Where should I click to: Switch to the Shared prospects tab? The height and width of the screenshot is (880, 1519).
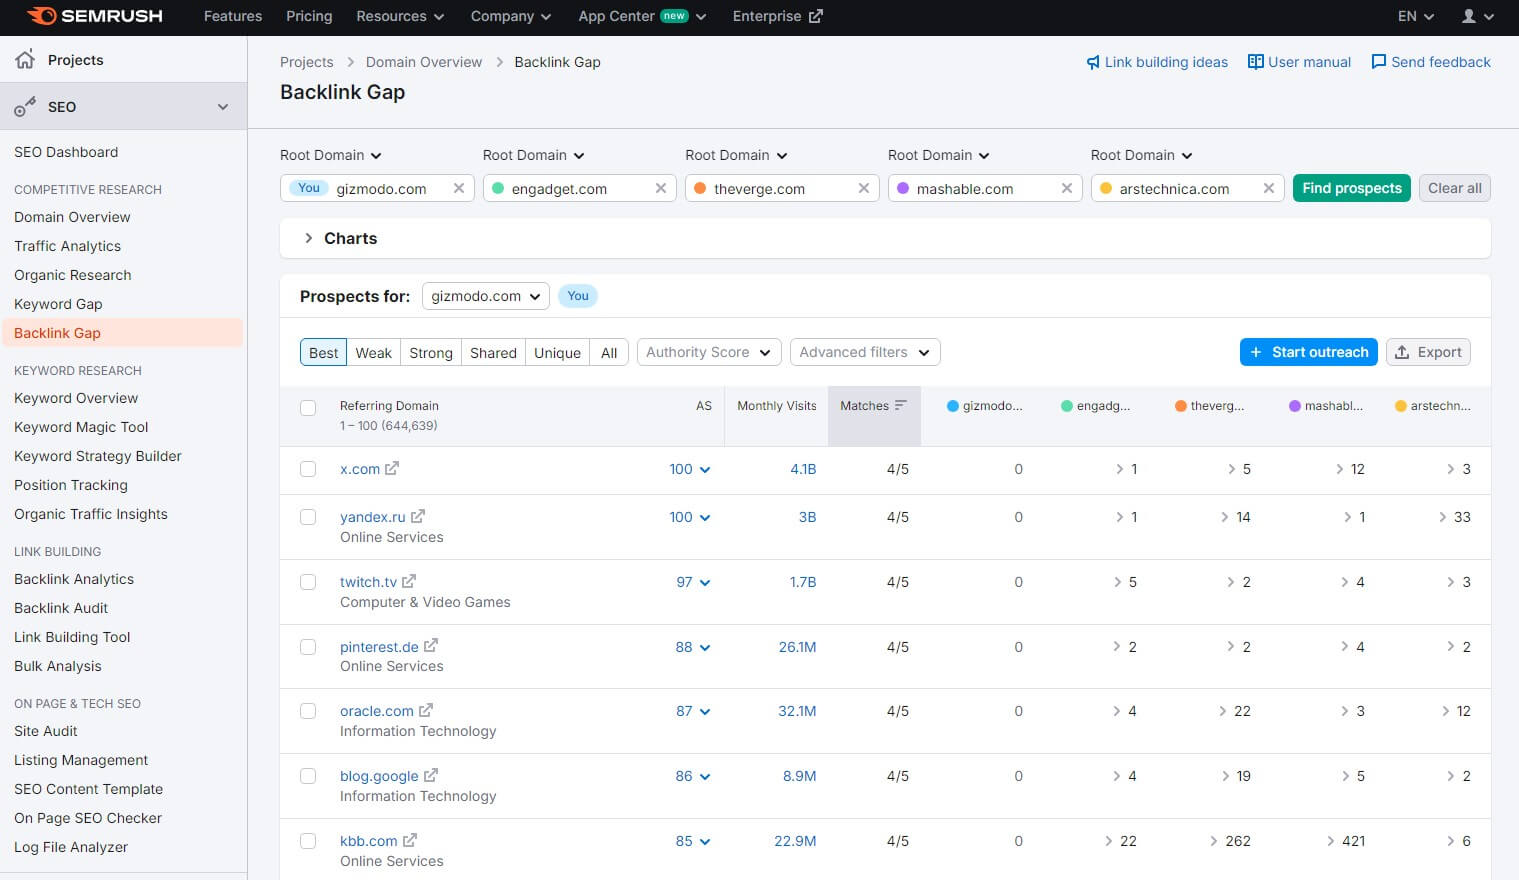(x=493, y=352)
